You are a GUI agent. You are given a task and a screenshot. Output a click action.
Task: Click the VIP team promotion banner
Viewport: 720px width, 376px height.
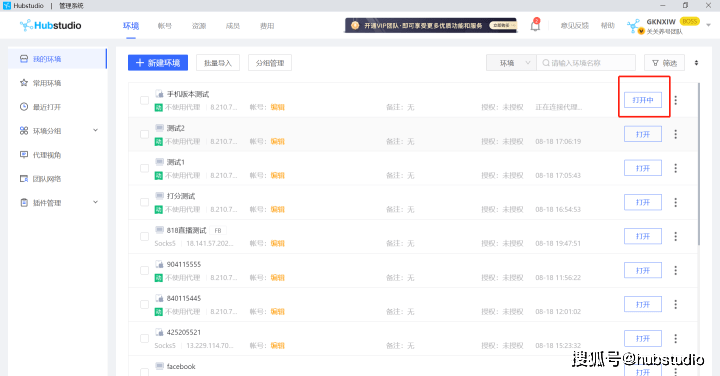click(x=431, y=25)
